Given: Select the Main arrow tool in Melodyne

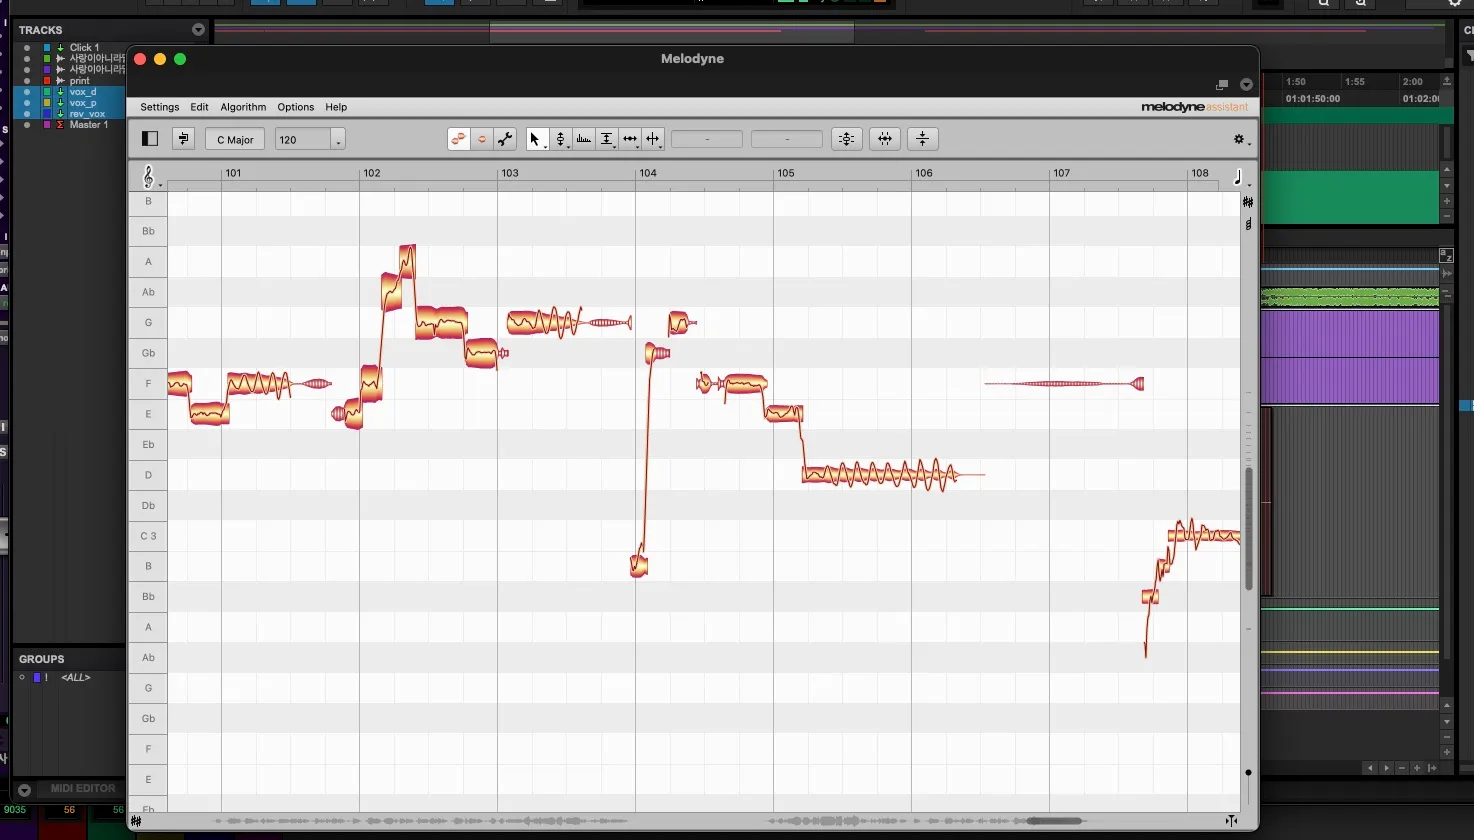Looking at the screenshot, I should click(536, 139).
